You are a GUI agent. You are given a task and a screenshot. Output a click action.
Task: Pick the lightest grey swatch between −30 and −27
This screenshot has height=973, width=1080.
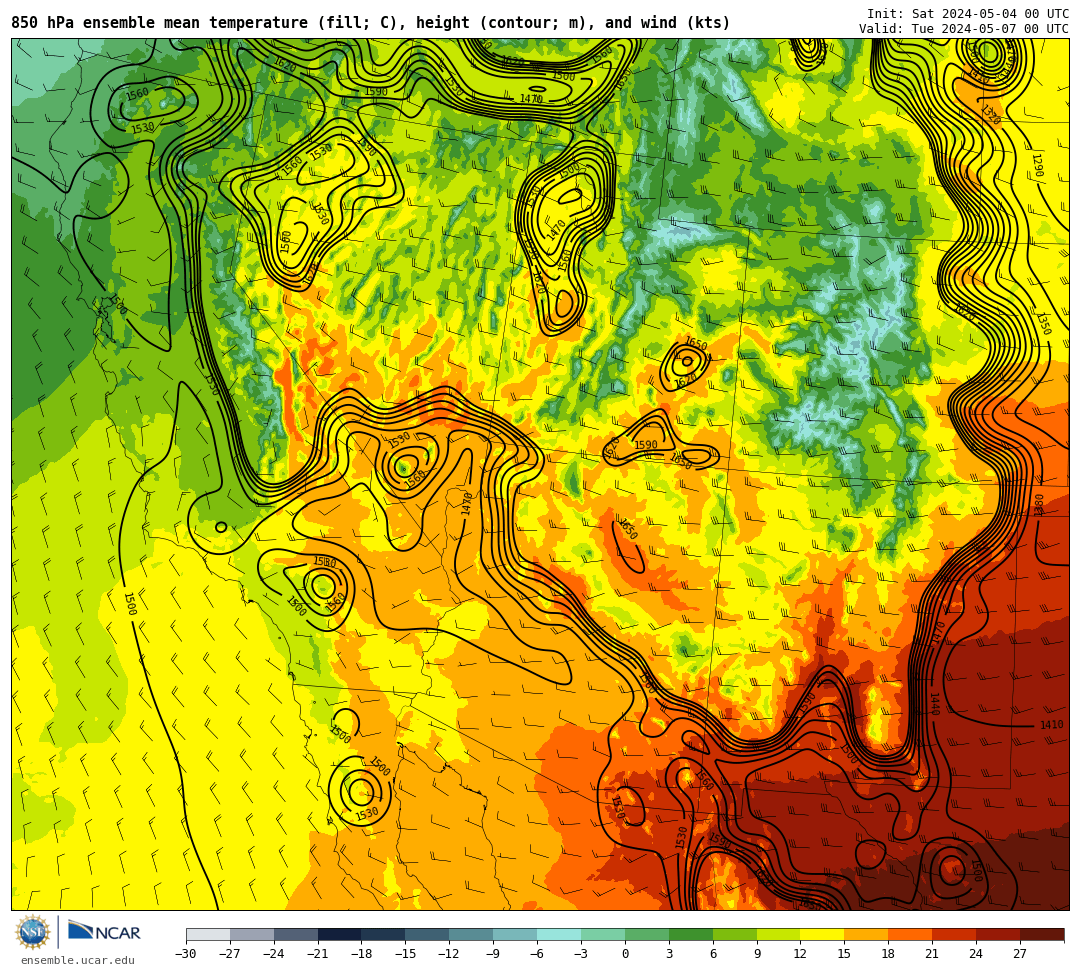coord(208,934)
